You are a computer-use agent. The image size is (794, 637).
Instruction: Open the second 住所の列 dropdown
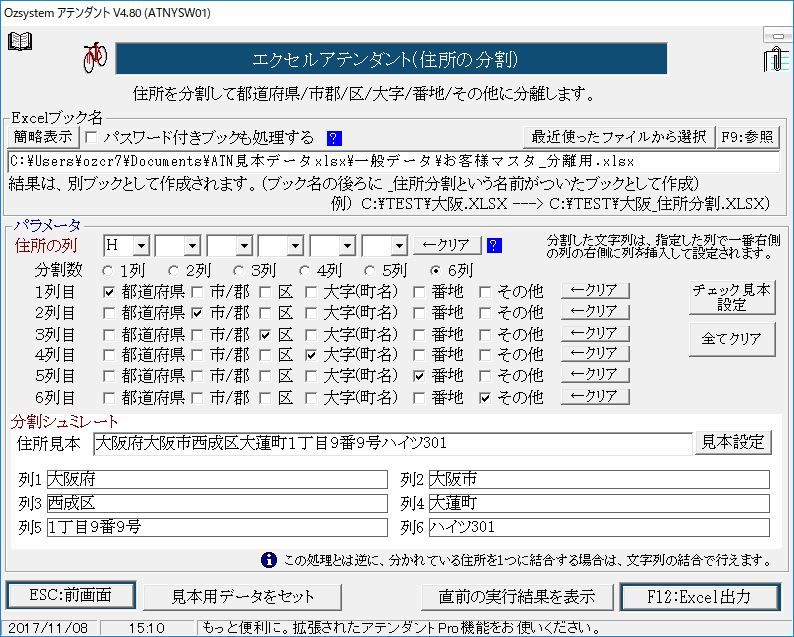pos(192,246)
